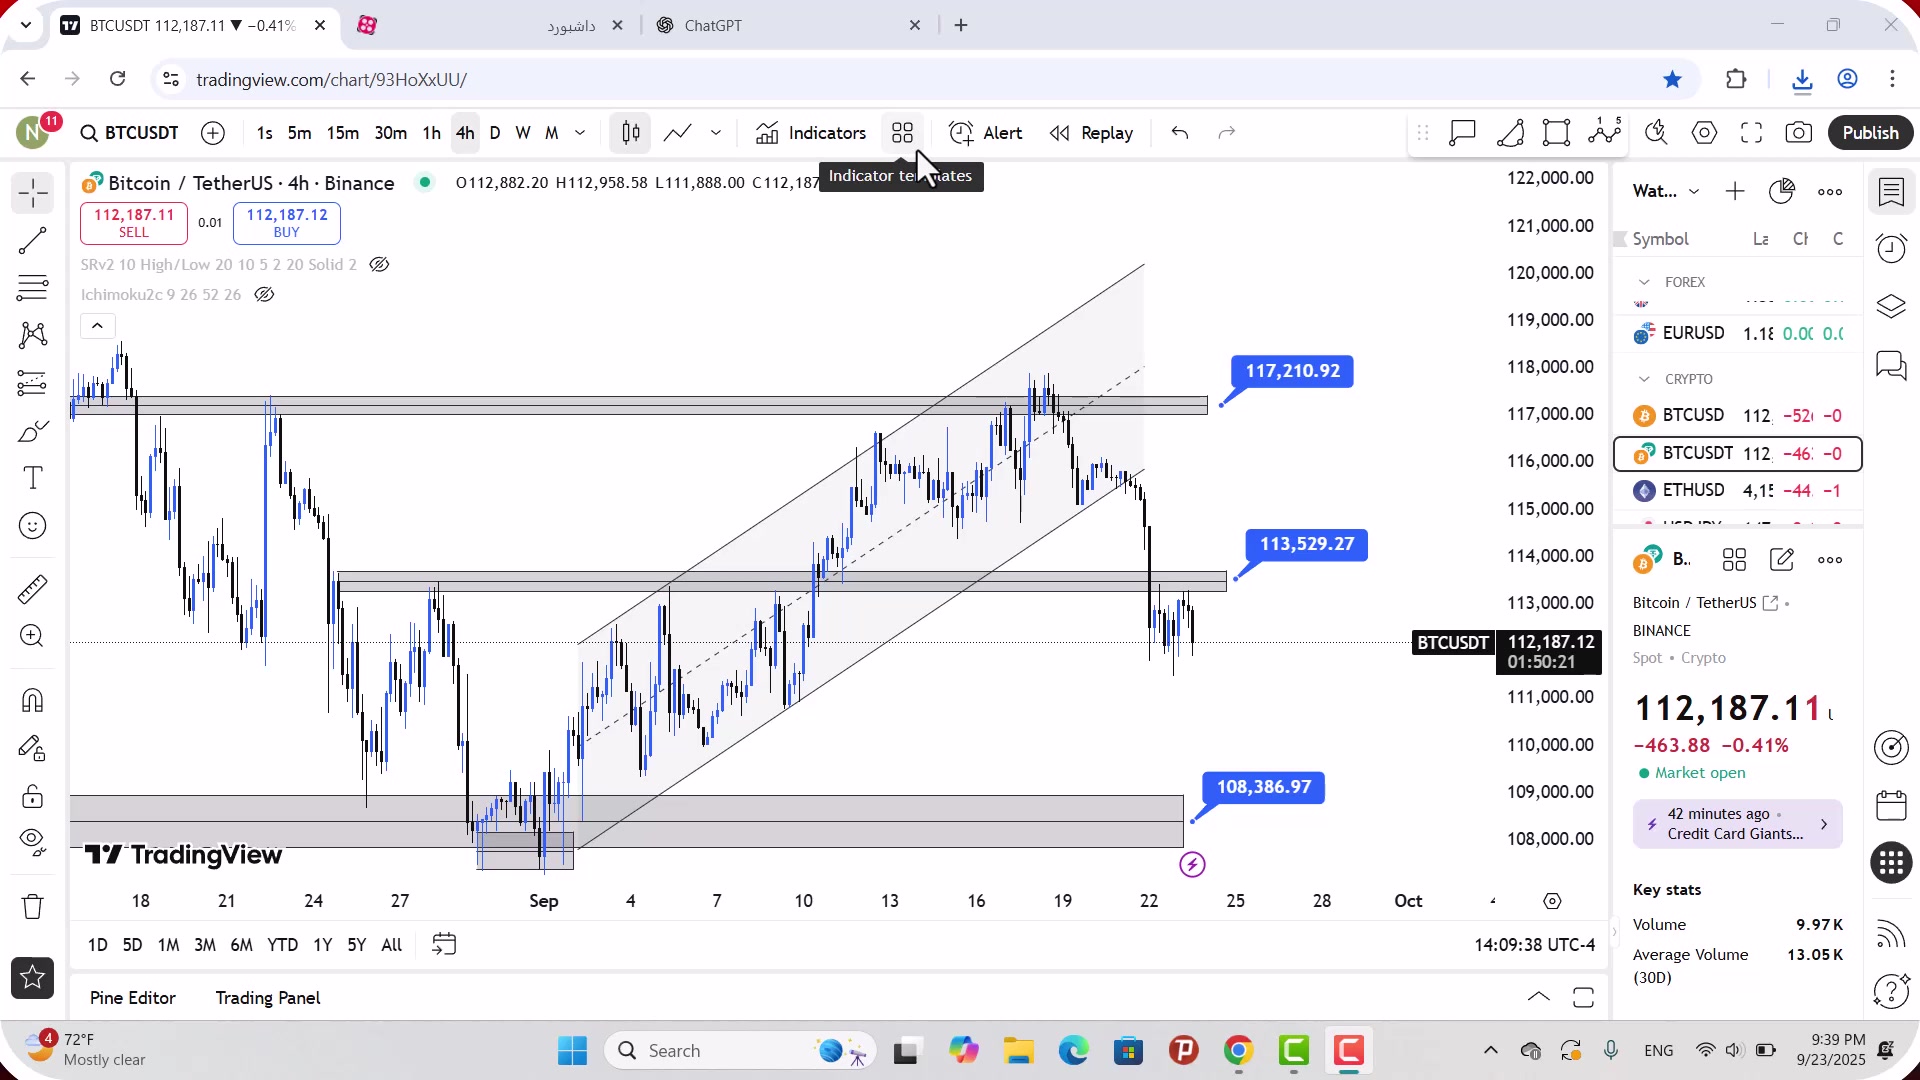This screenshot has width=1920, height=1080.
Task: Open chart settings hexagon icon
Action: [x=1704, y=133]
